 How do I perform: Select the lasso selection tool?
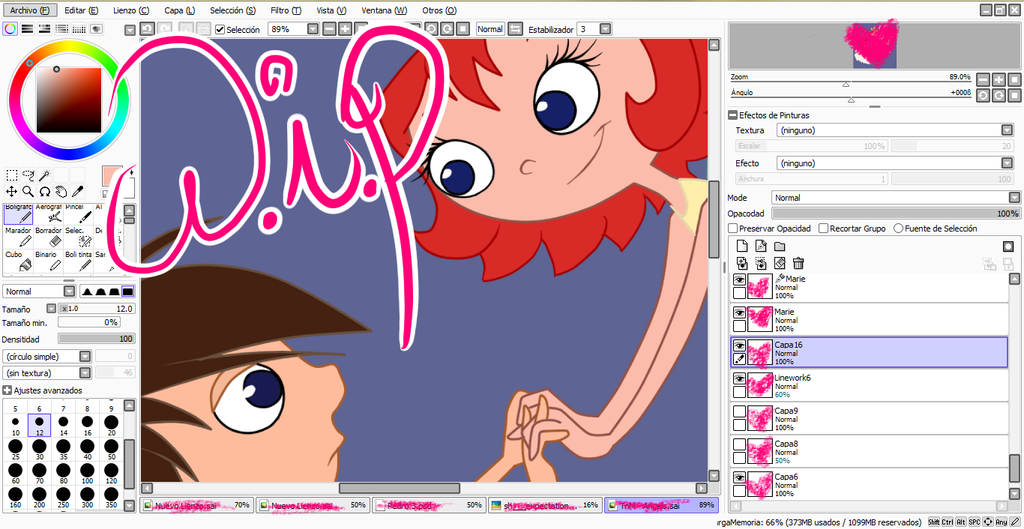click(28, 175)
